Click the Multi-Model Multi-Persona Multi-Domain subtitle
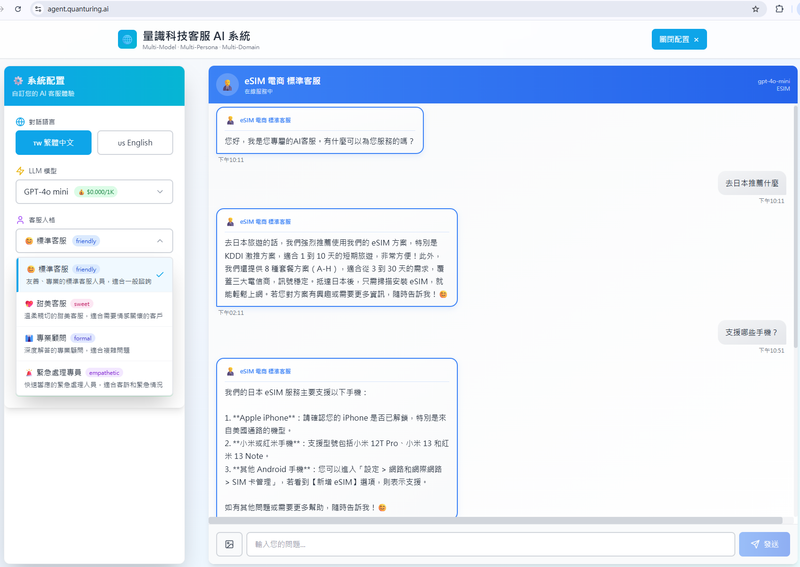Screen dimensions: 800x567 point(201,47)
